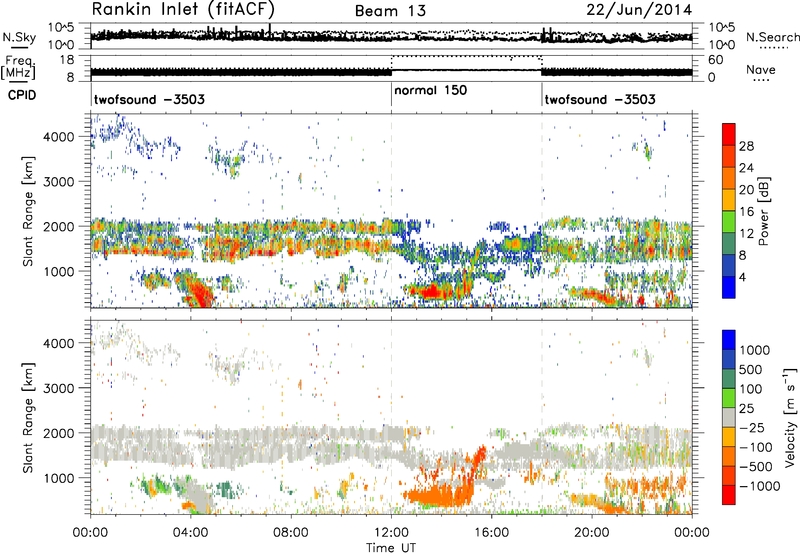Select the "Velocity [m s-1]" colorbar title
Viewport: 800px width, 554px height.
click(790, 417)
